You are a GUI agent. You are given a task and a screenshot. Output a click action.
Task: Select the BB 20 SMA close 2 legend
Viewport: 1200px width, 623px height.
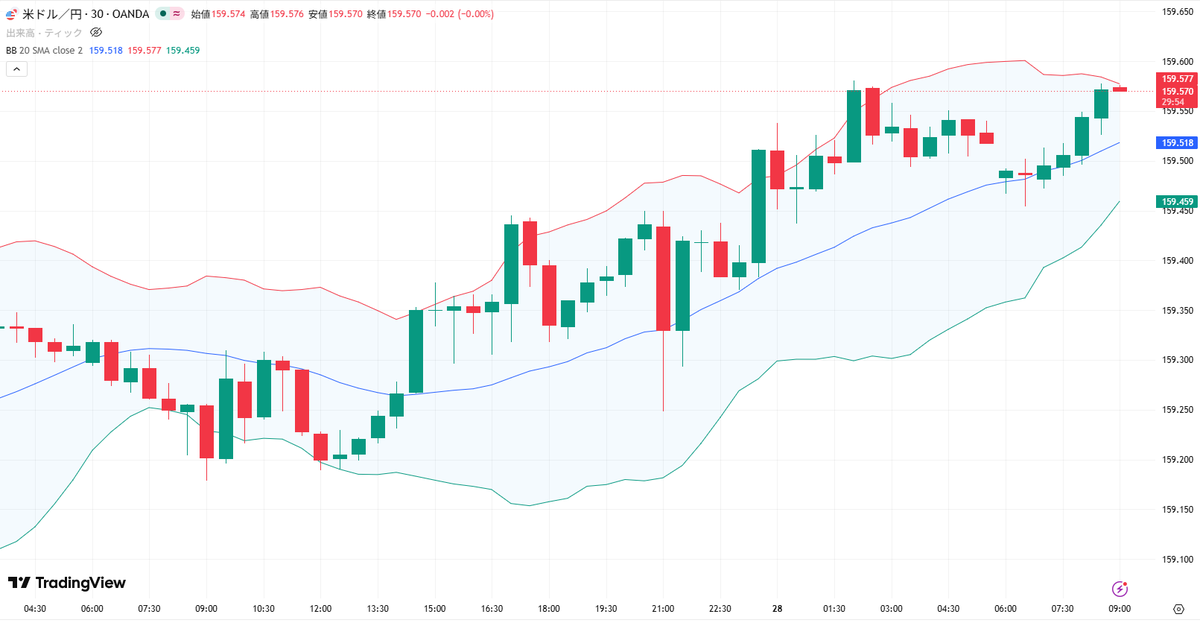44,50
